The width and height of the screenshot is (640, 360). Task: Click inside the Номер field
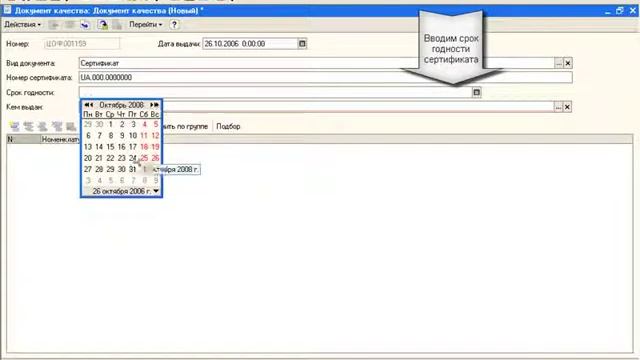(82, 44)
